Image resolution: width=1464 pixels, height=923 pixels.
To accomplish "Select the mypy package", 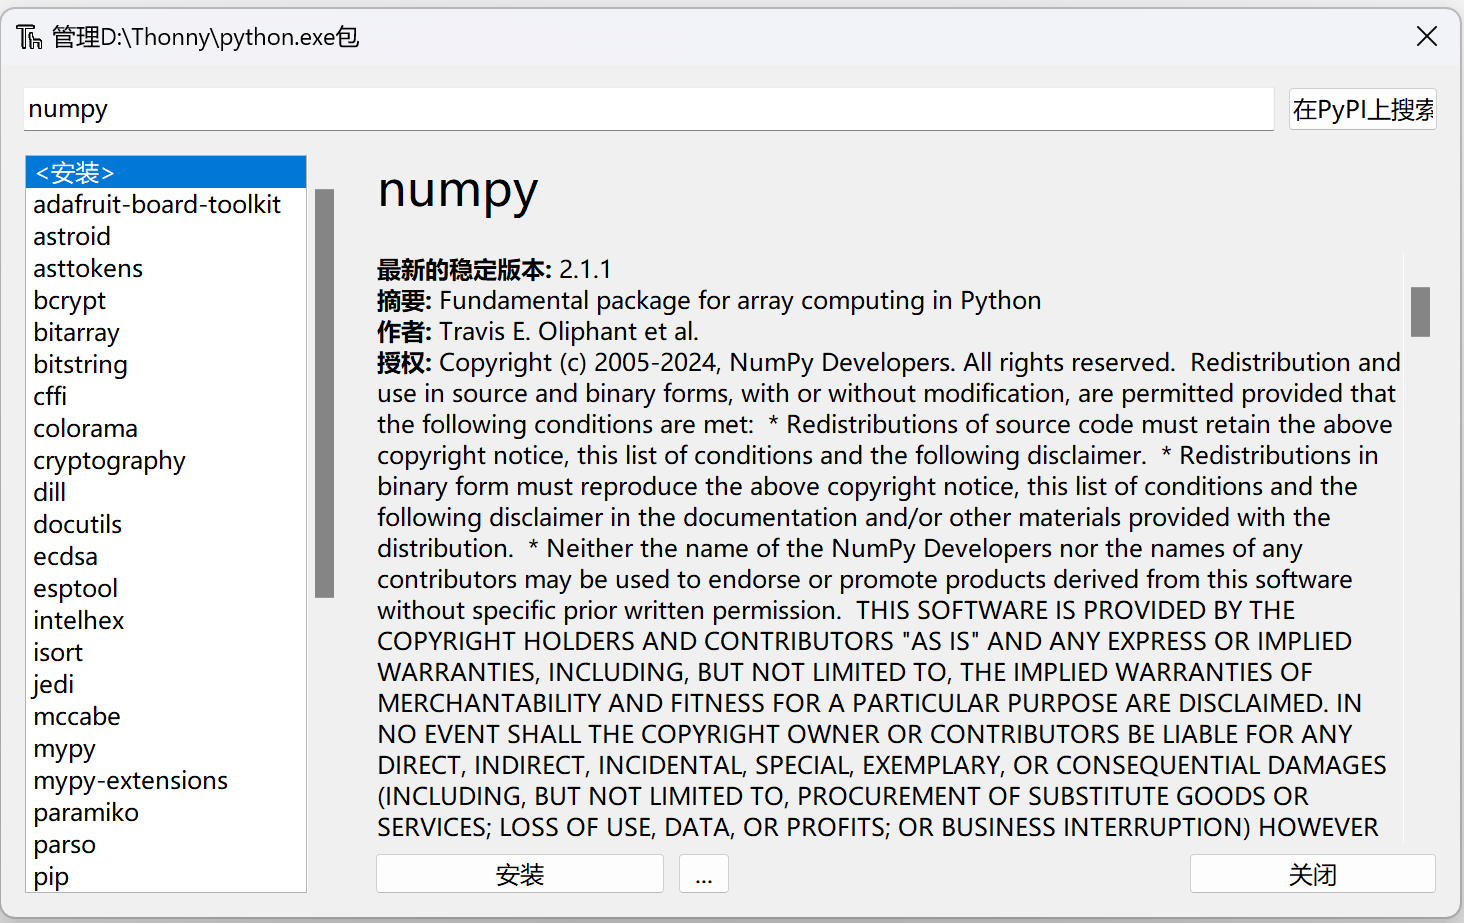I will pos(64,748).
